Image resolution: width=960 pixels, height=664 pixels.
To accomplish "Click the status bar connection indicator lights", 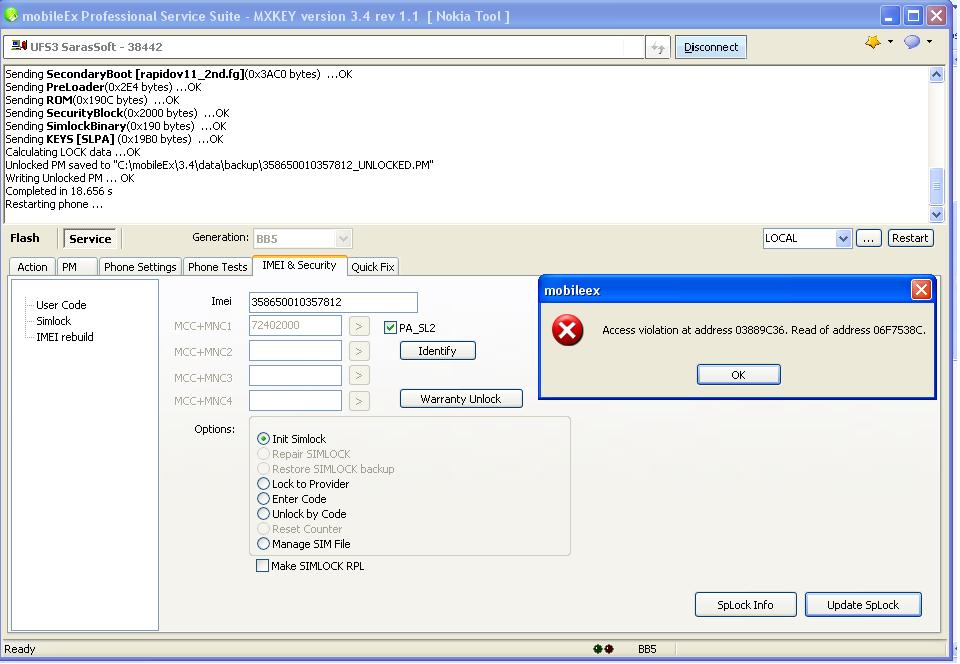I will coord(603,649).
